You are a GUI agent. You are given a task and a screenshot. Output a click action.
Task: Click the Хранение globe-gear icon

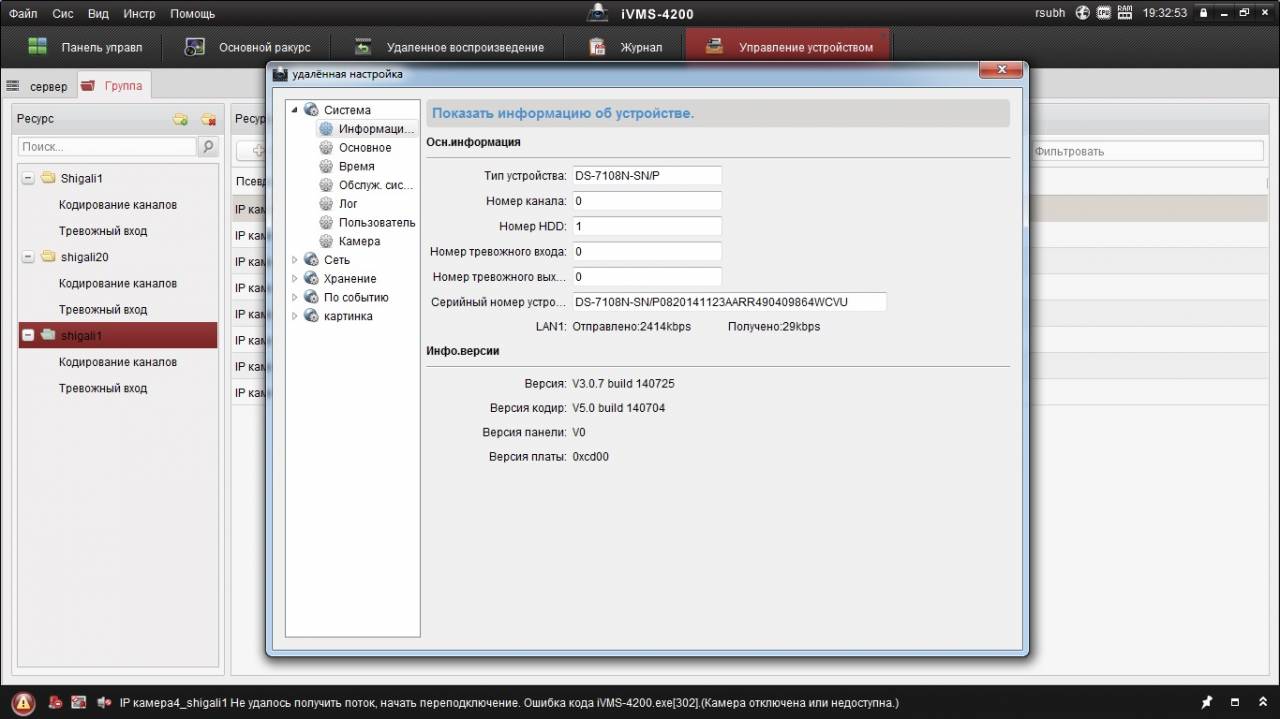pyautogui.click(x=311, y=279)
